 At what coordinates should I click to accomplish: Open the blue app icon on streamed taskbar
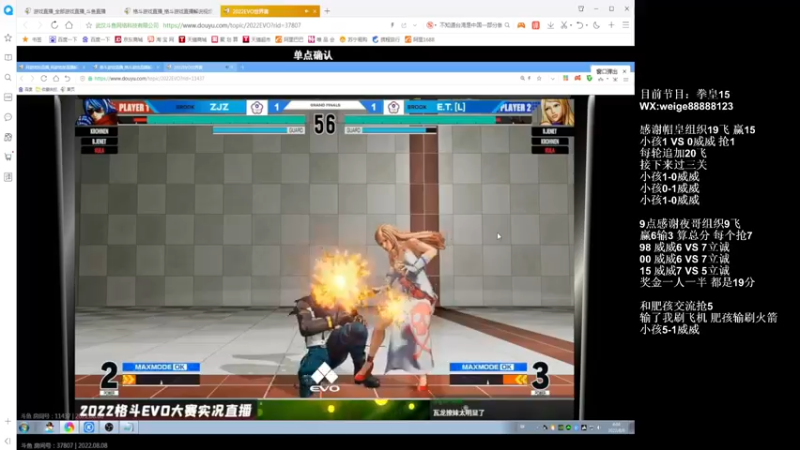[x=89, y=428]
